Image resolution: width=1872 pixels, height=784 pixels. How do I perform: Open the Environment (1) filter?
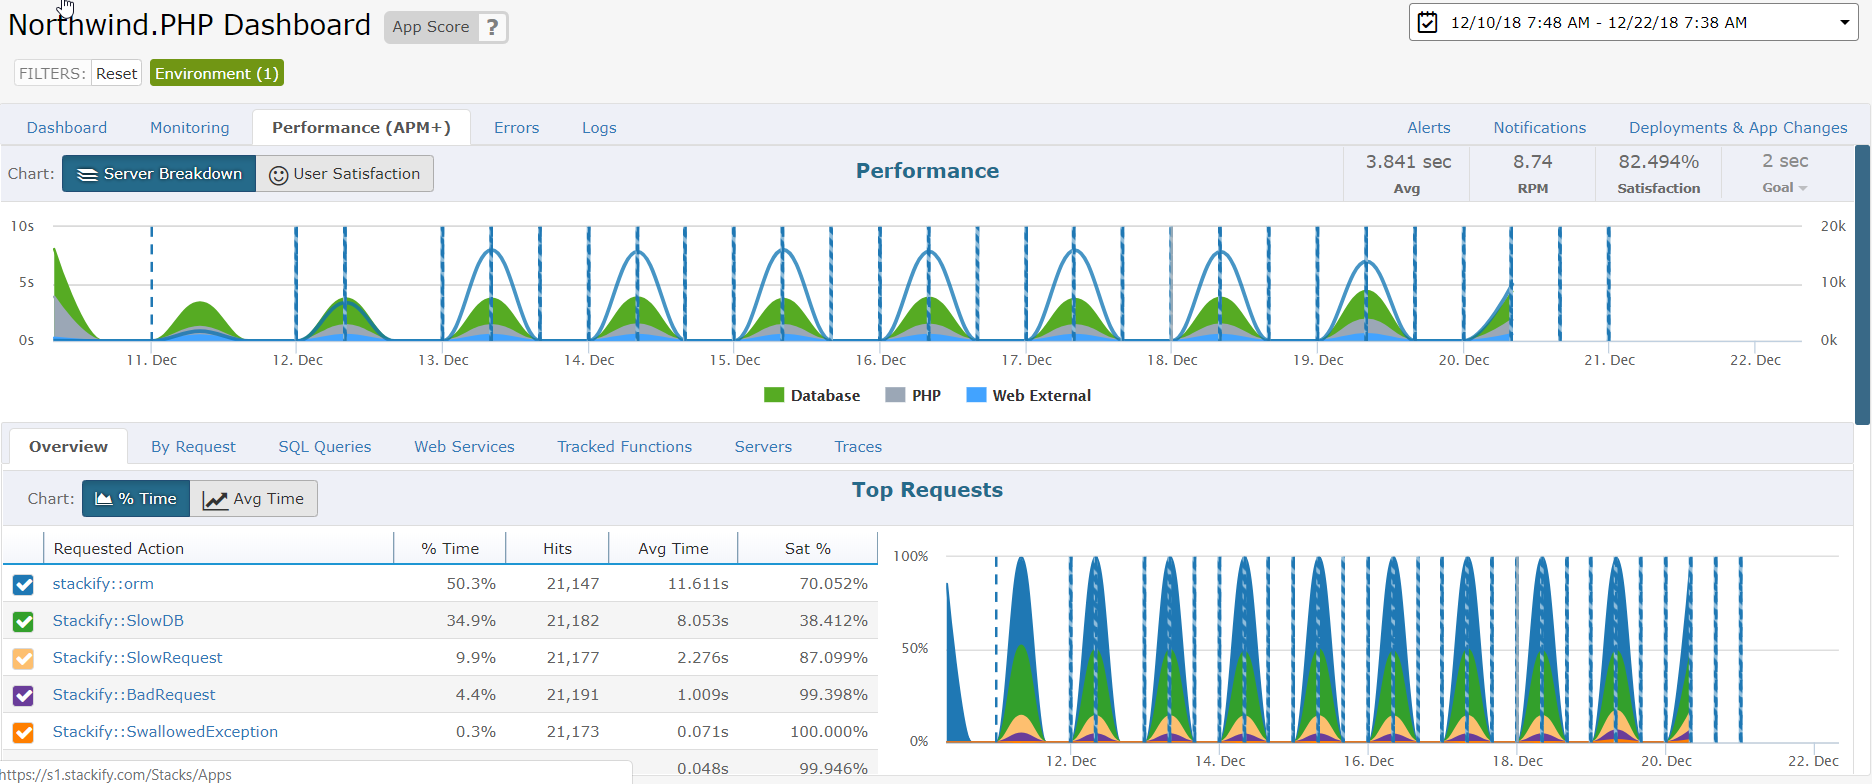pos(217,73)
